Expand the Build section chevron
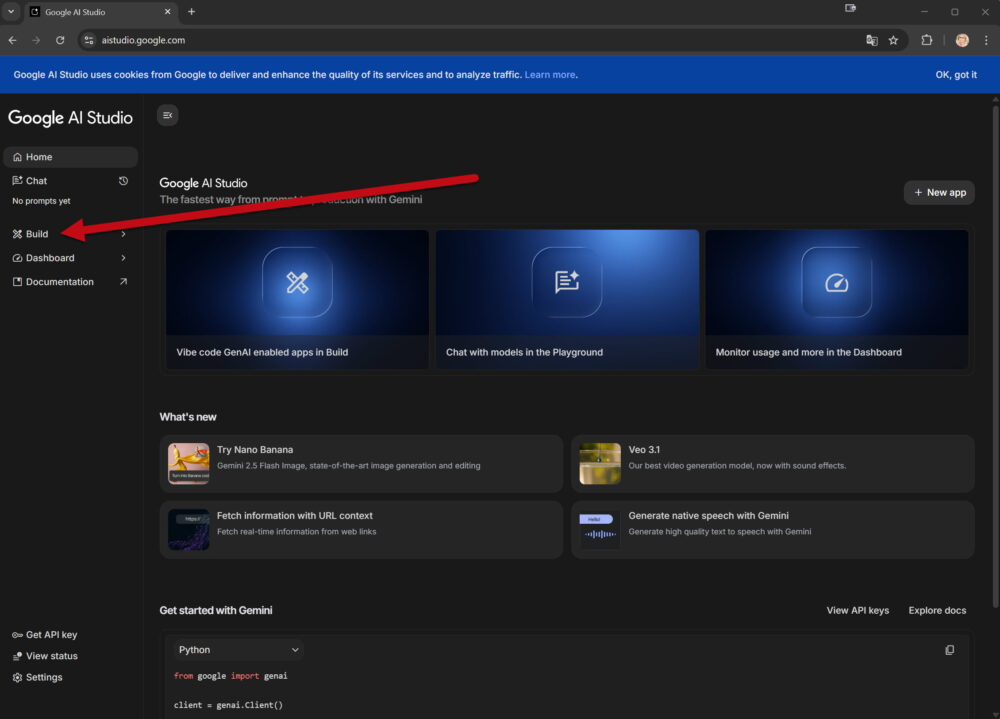Viewport: 1000px width, 719px height. (x=123, y=234)
